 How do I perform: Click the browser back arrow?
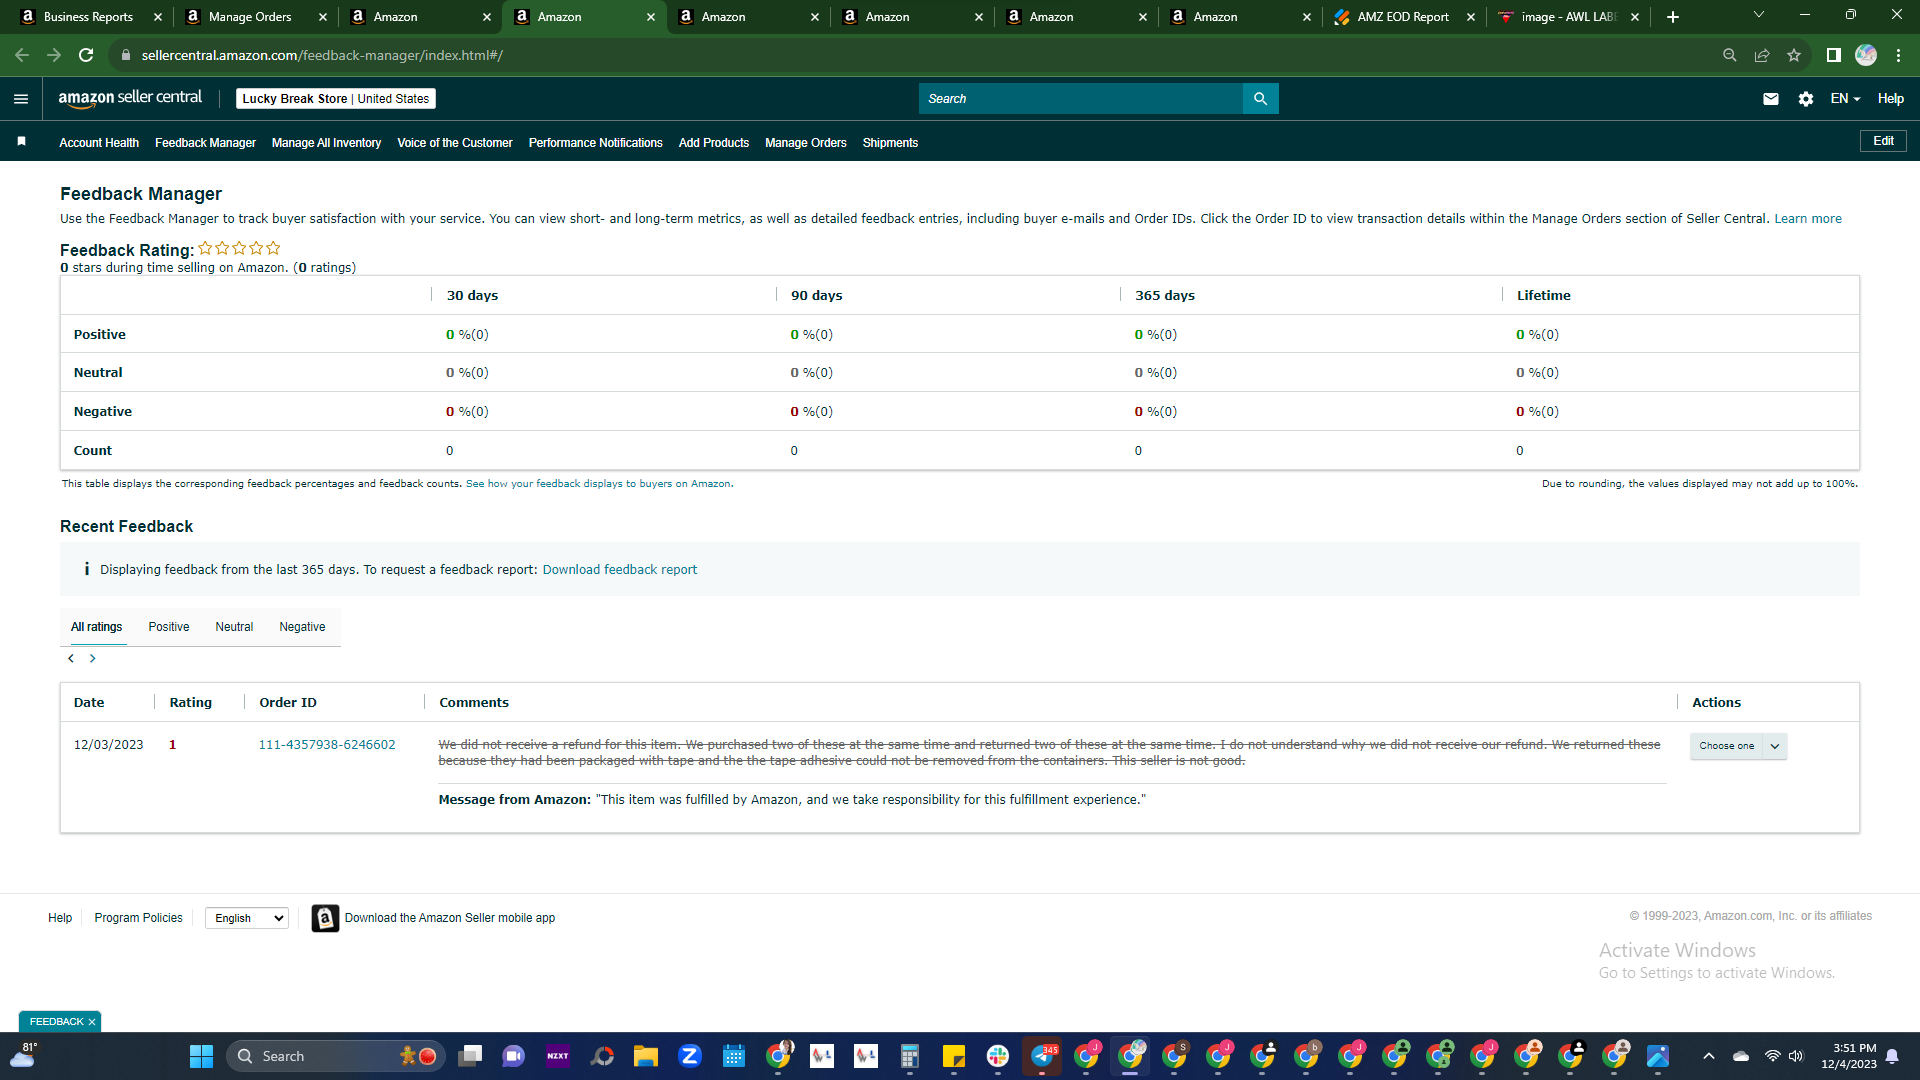22,55
